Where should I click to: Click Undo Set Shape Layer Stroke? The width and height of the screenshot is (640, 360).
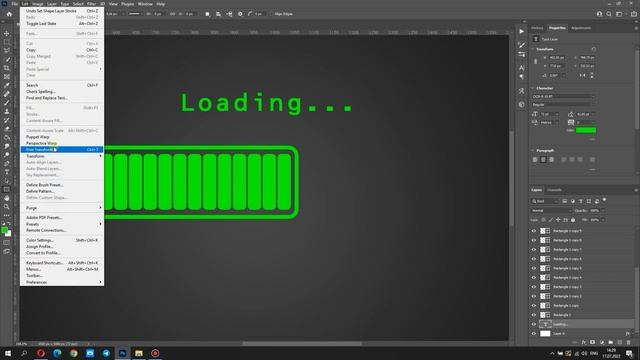pyautogui.click(x=62, y=11)
